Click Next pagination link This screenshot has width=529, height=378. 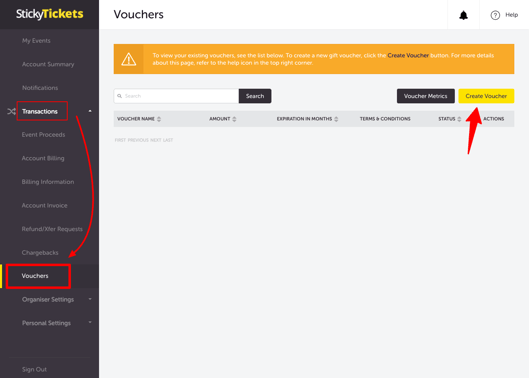(x=156, y=140)
